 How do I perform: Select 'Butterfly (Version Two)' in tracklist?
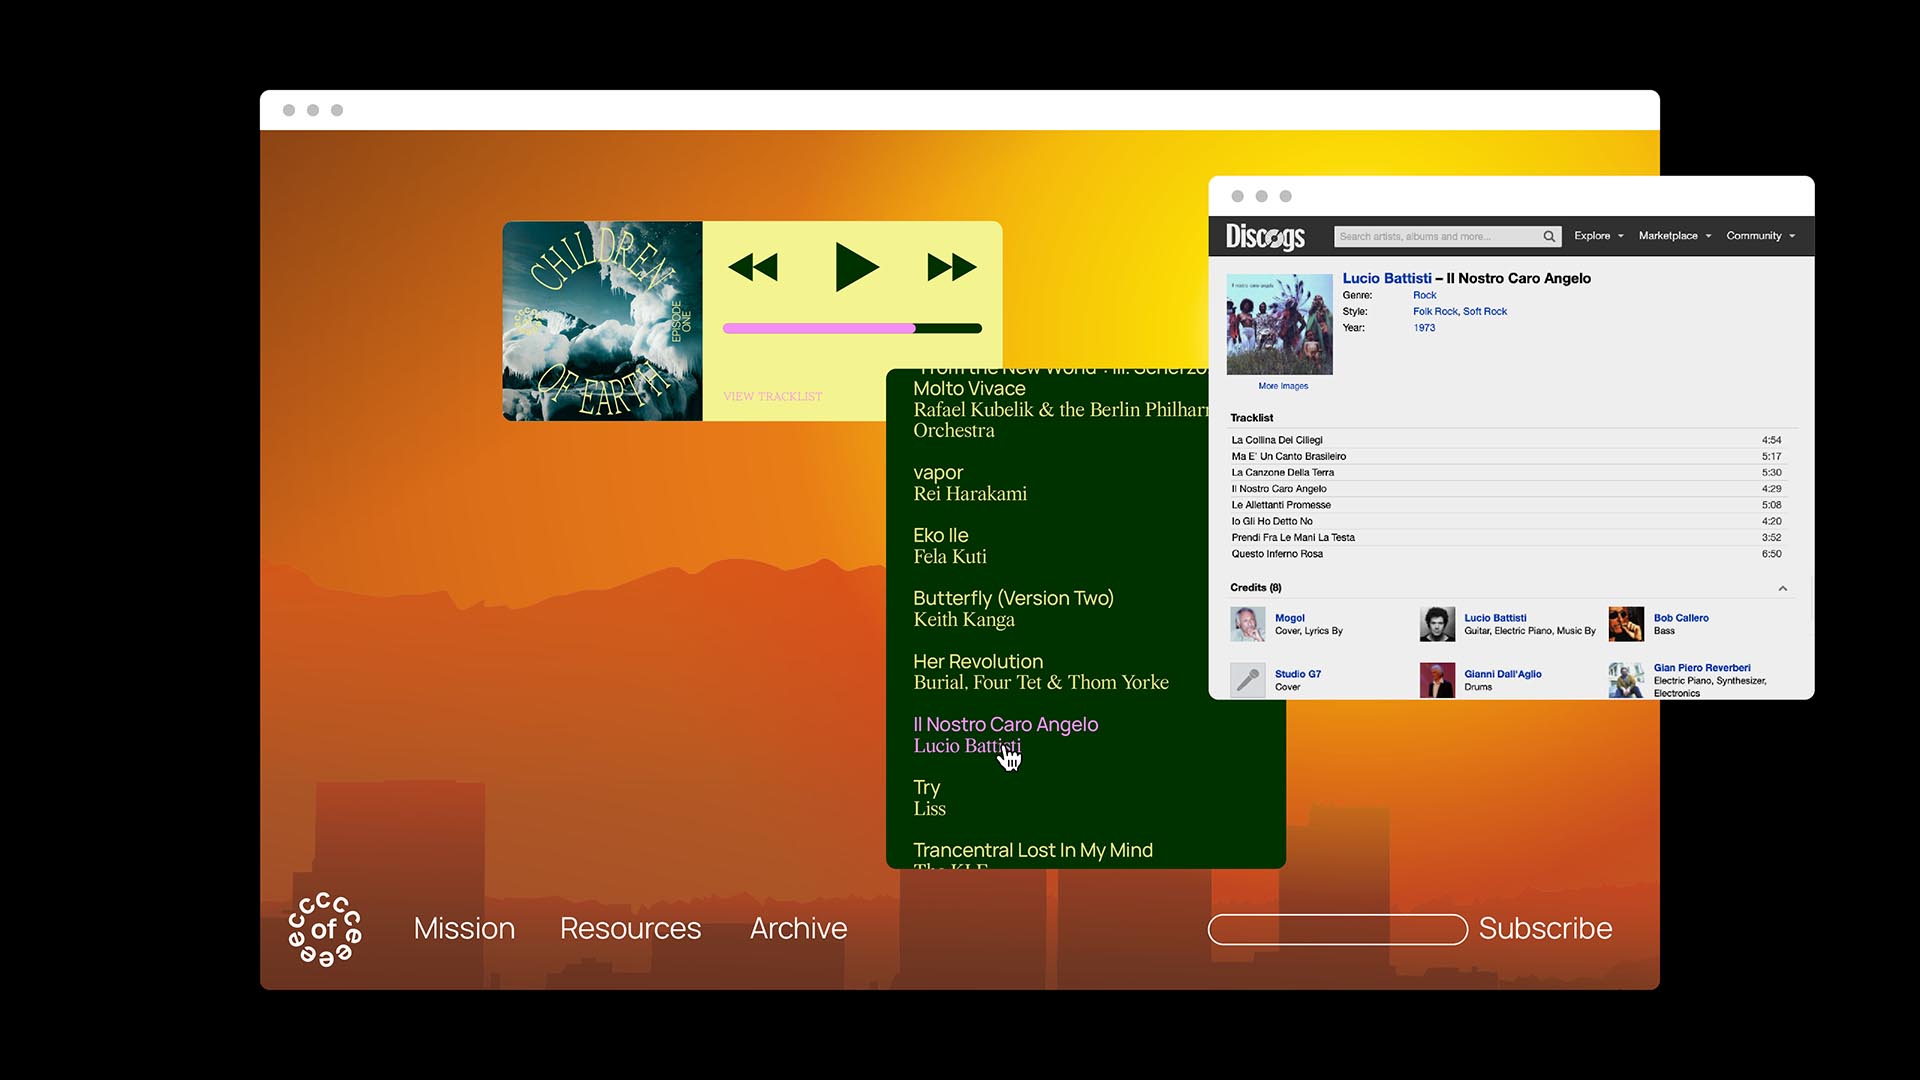click(x=1013, y=609)
